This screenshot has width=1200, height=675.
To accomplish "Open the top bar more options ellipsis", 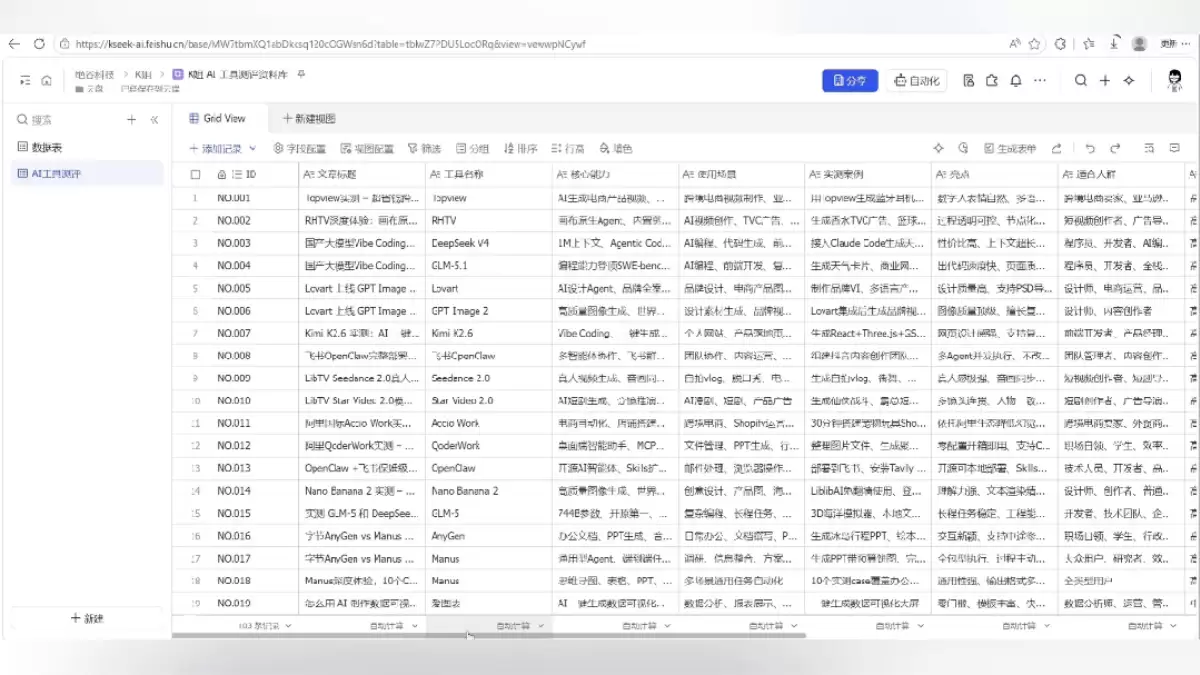I will click(1040, 81).
